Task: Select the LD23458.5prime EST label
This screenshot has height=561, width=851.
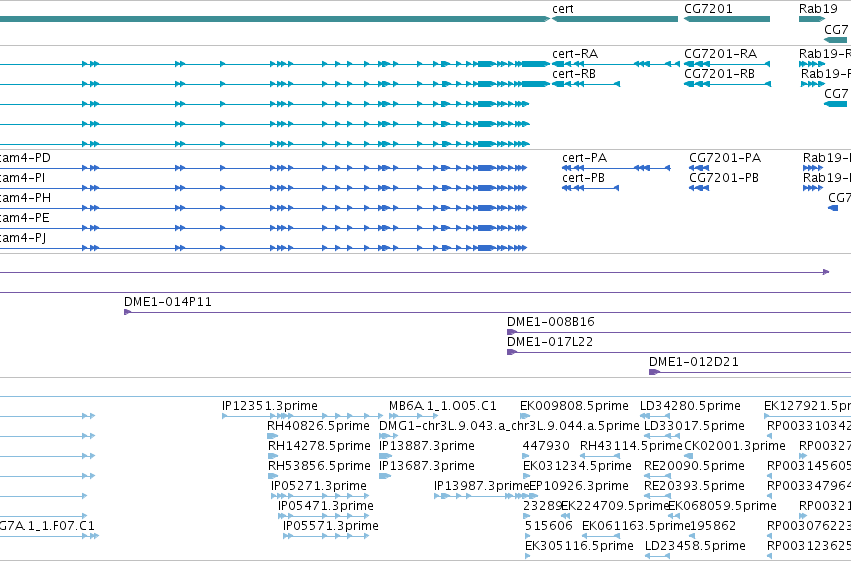Action: [695, 546]
